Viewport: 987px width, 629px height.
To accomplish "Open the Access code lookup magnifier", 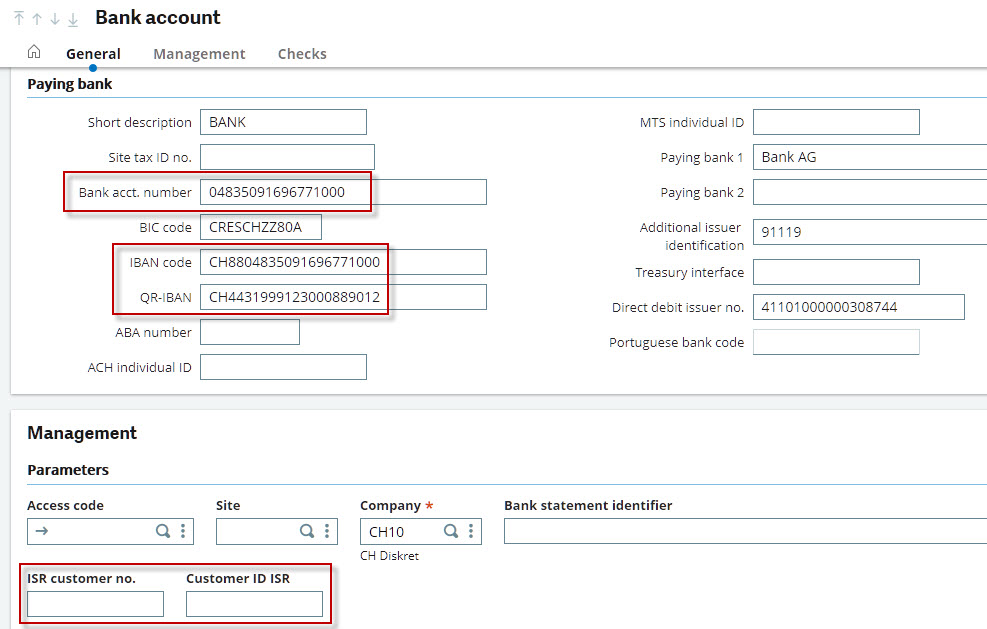I will point(163,532).
